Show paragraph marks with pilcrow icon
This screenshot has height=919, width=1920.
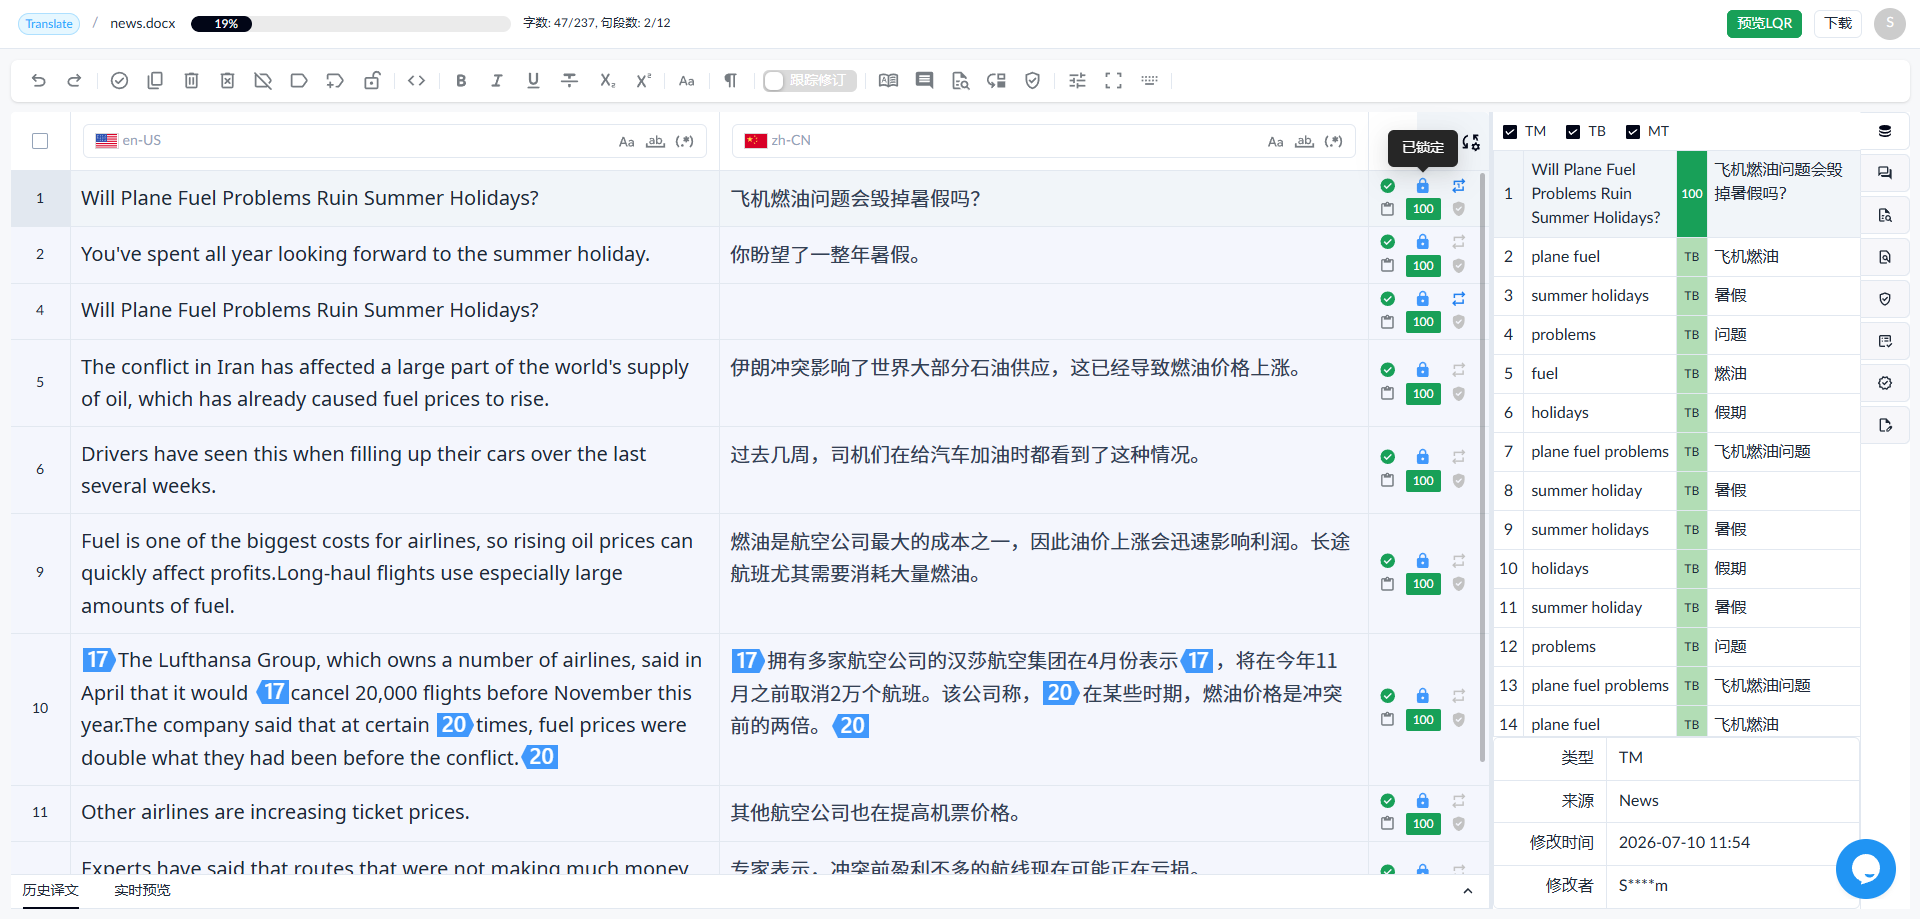[731, 81]
